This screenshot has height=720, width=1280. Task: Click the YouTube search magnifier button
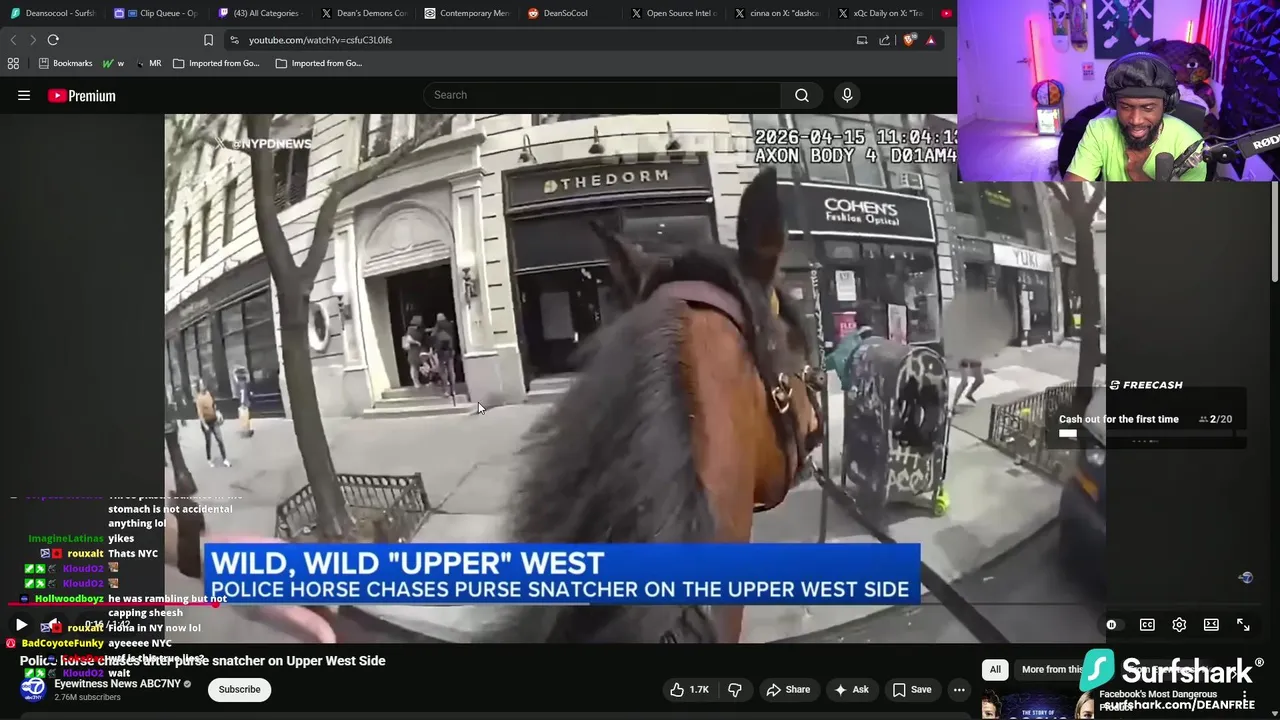(x=802, y=95)
